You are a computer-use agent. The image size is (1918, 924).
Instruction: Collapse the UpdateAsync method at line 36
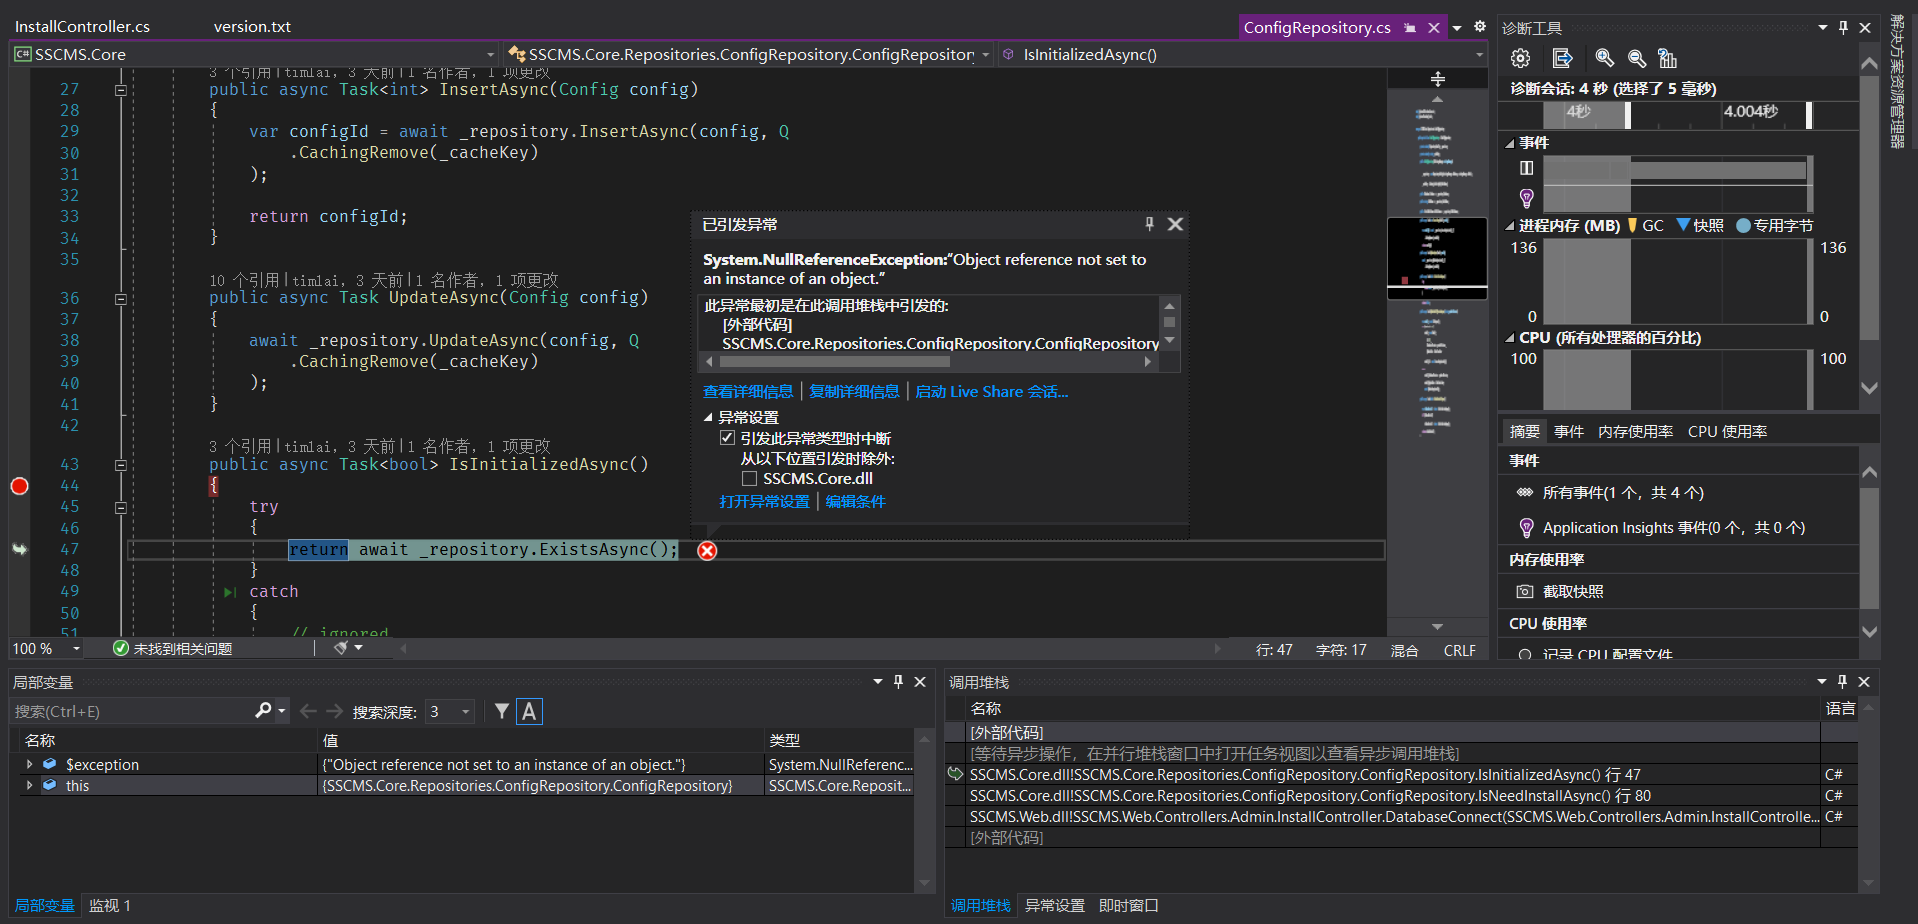121,299
